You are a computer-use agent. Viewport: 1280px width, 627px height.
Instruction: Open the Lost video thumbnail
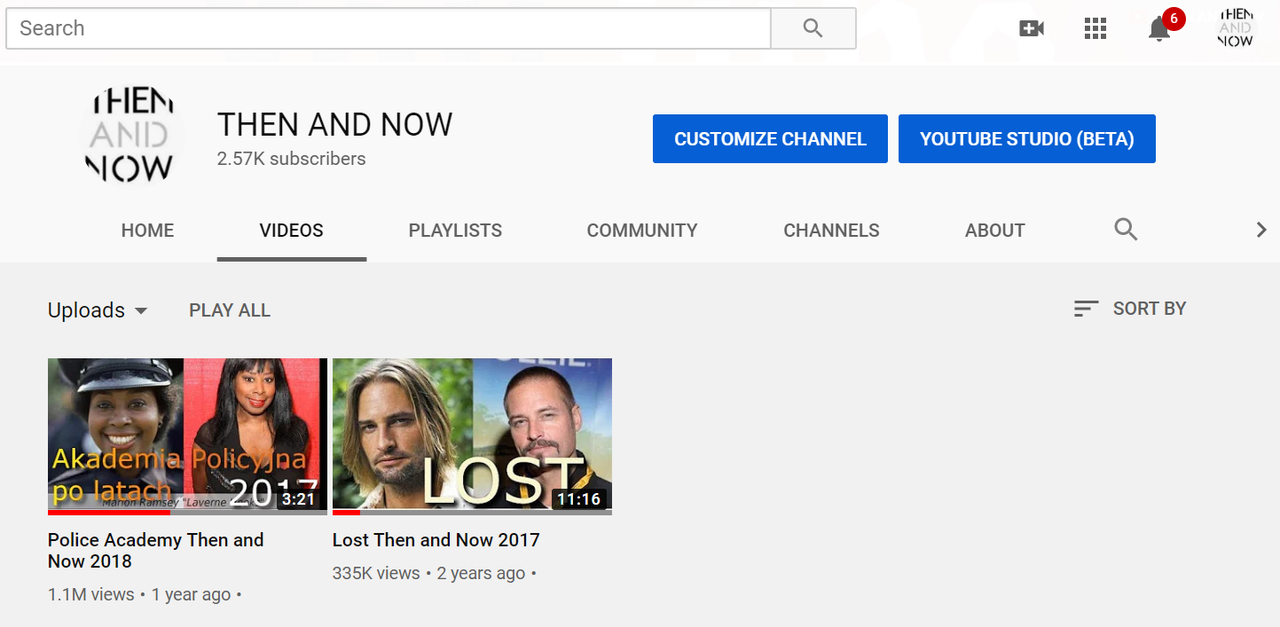472,436
